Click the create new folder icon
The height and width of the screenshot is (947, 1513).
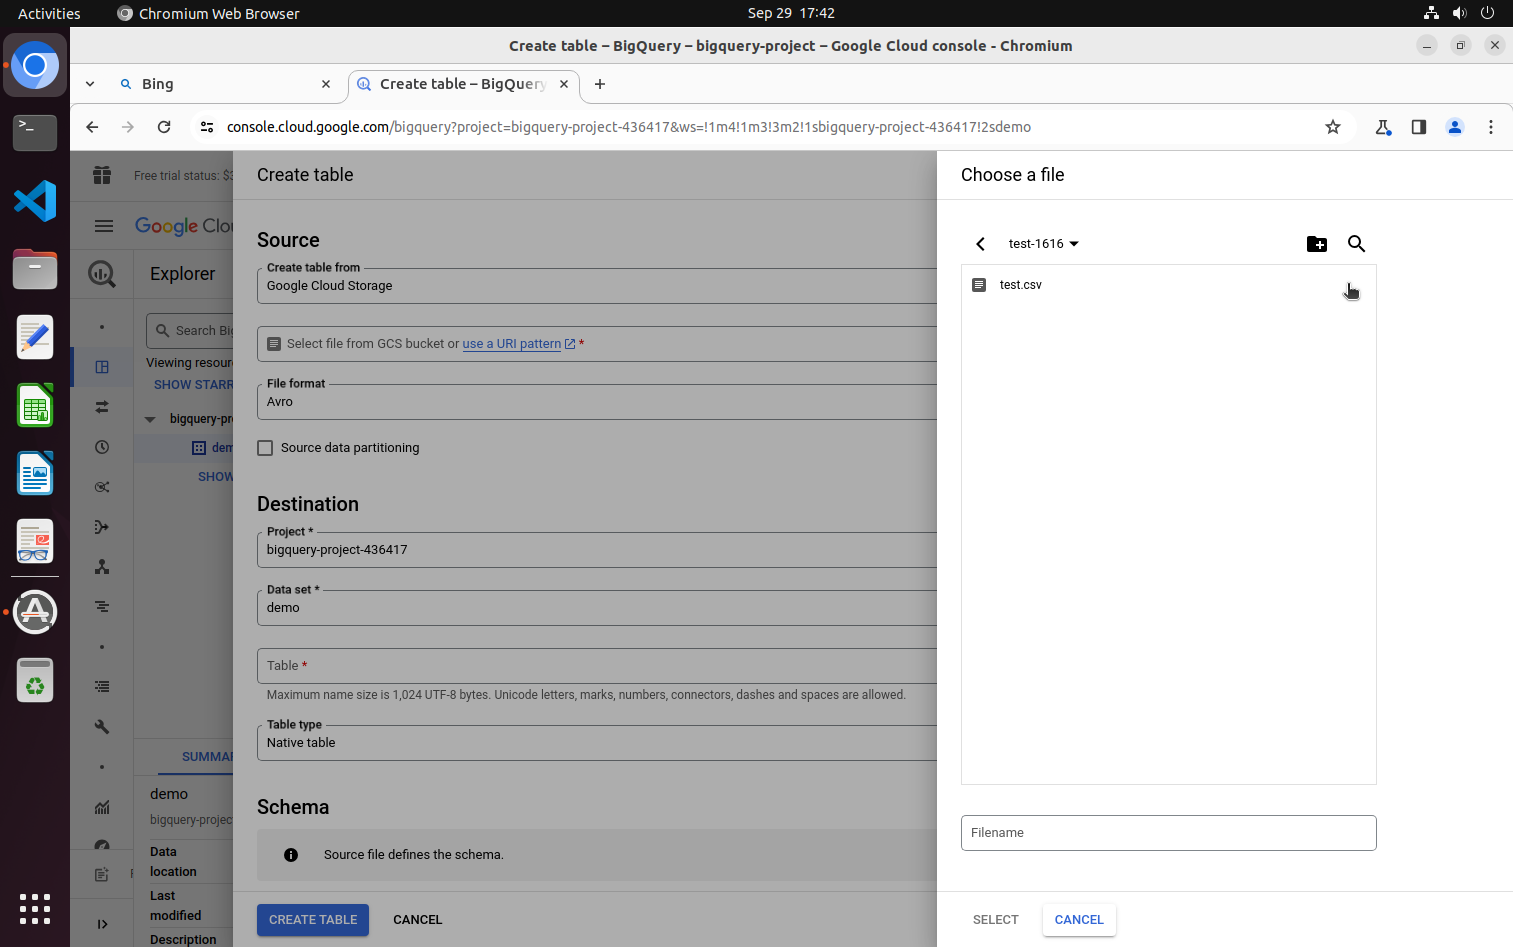click(1316, 244)
